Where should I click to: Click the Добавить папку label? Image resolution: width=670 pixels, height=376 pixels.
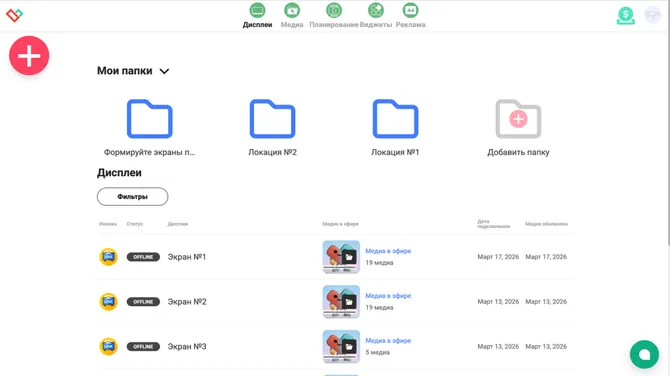point(518,152)
